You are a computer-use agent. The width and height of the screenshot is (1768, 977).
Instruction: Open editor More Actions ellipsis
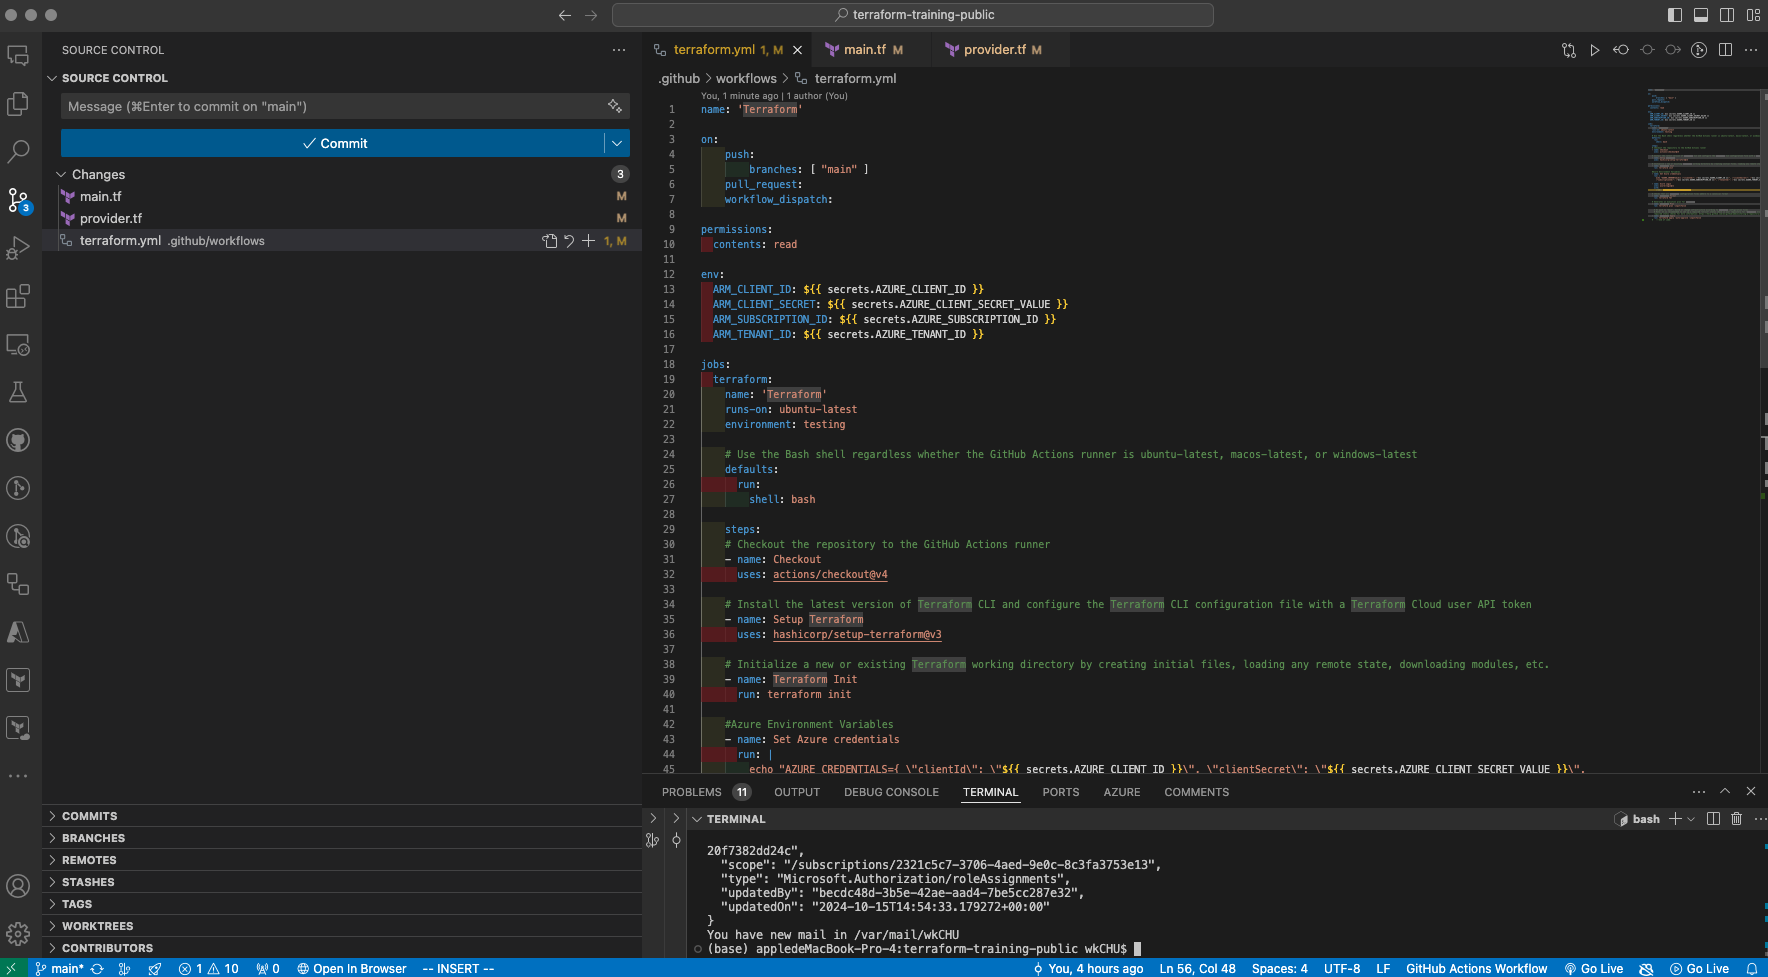[x=1751, y=50]
